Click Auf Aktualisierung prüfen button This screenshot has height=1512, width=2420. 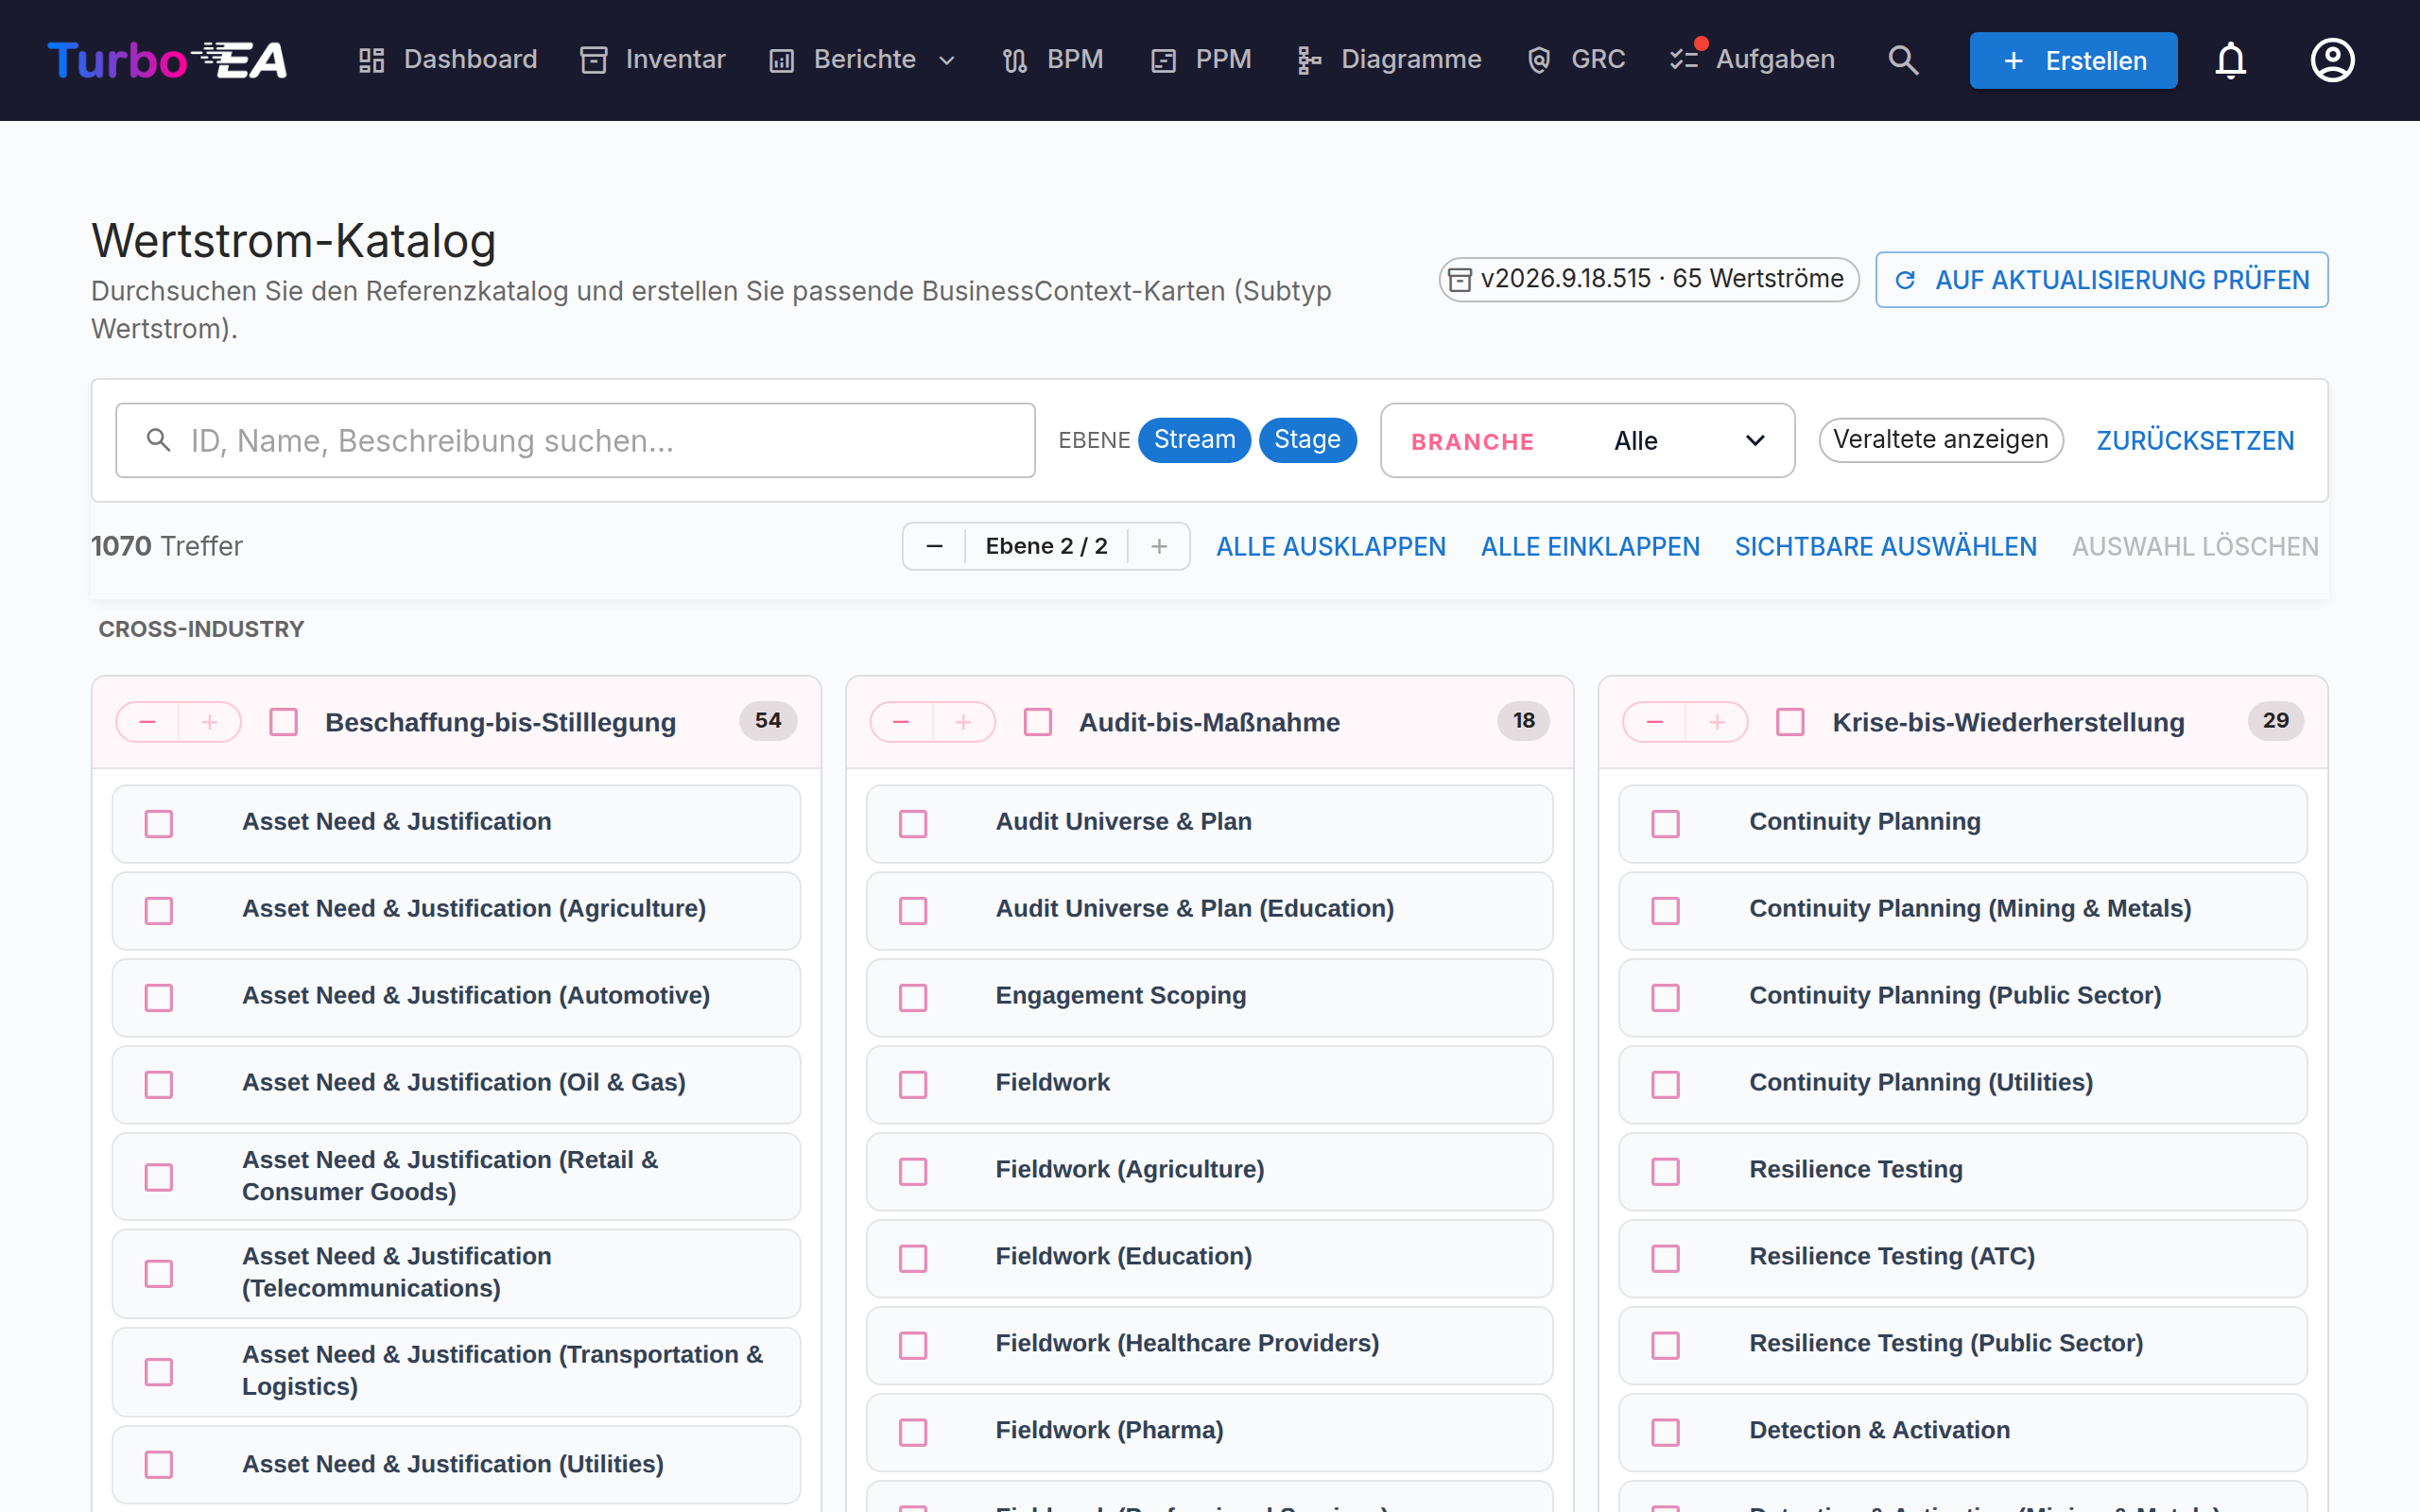[x=2101, y=280]
